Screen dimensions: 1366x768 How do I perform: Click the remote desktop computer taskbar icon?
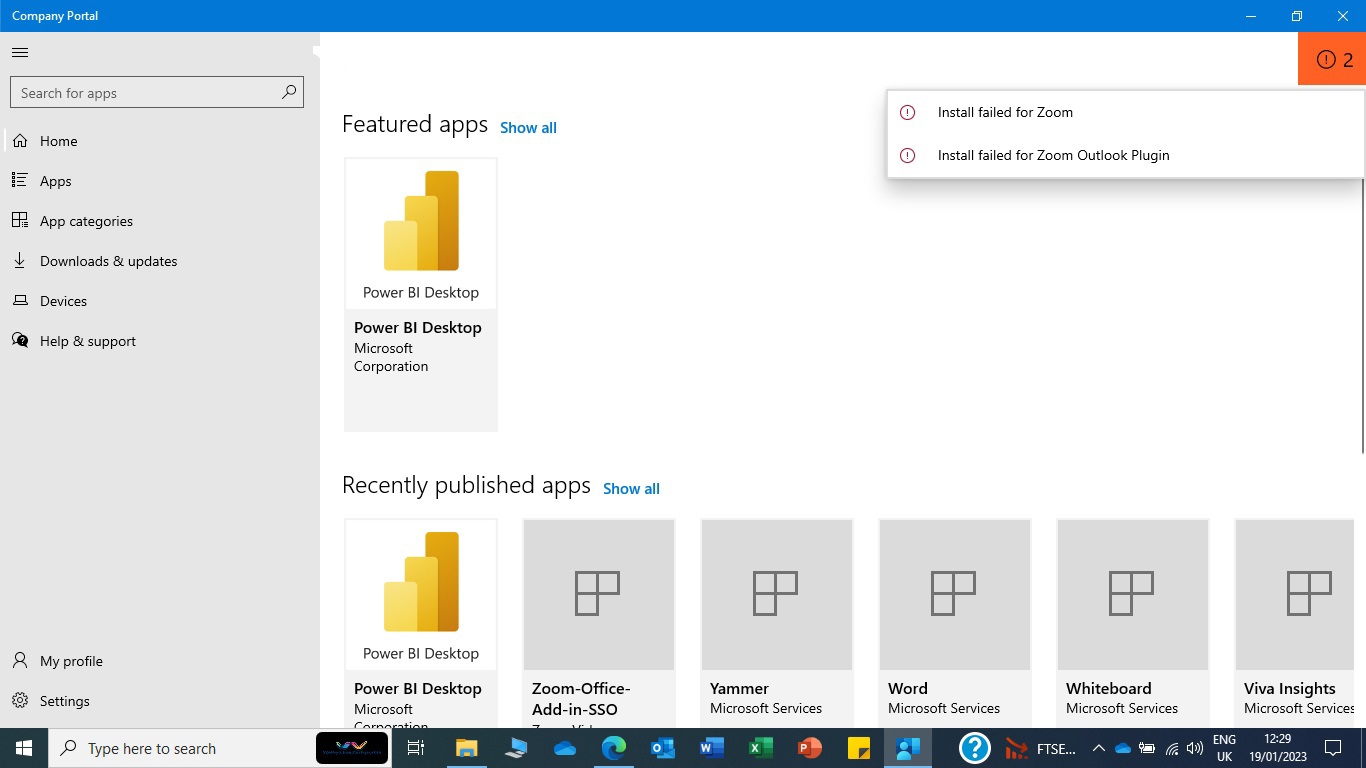(x=516, y=748)
